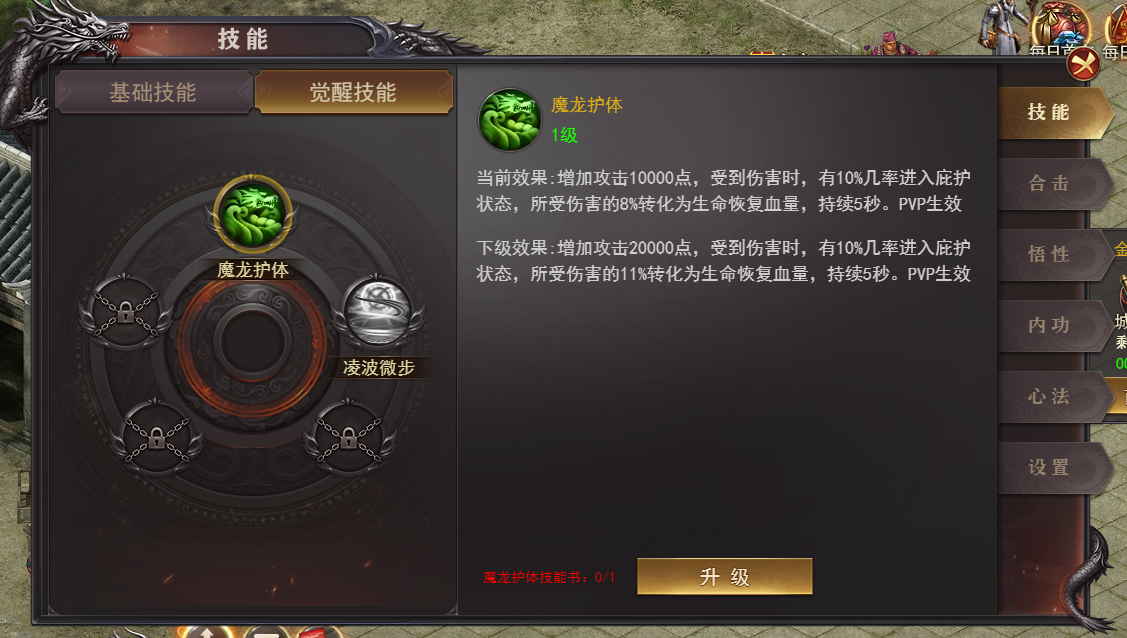Open the 悟性 side tab
The width and height of the screenshot is (1127, 638).
pos(1052,254)
